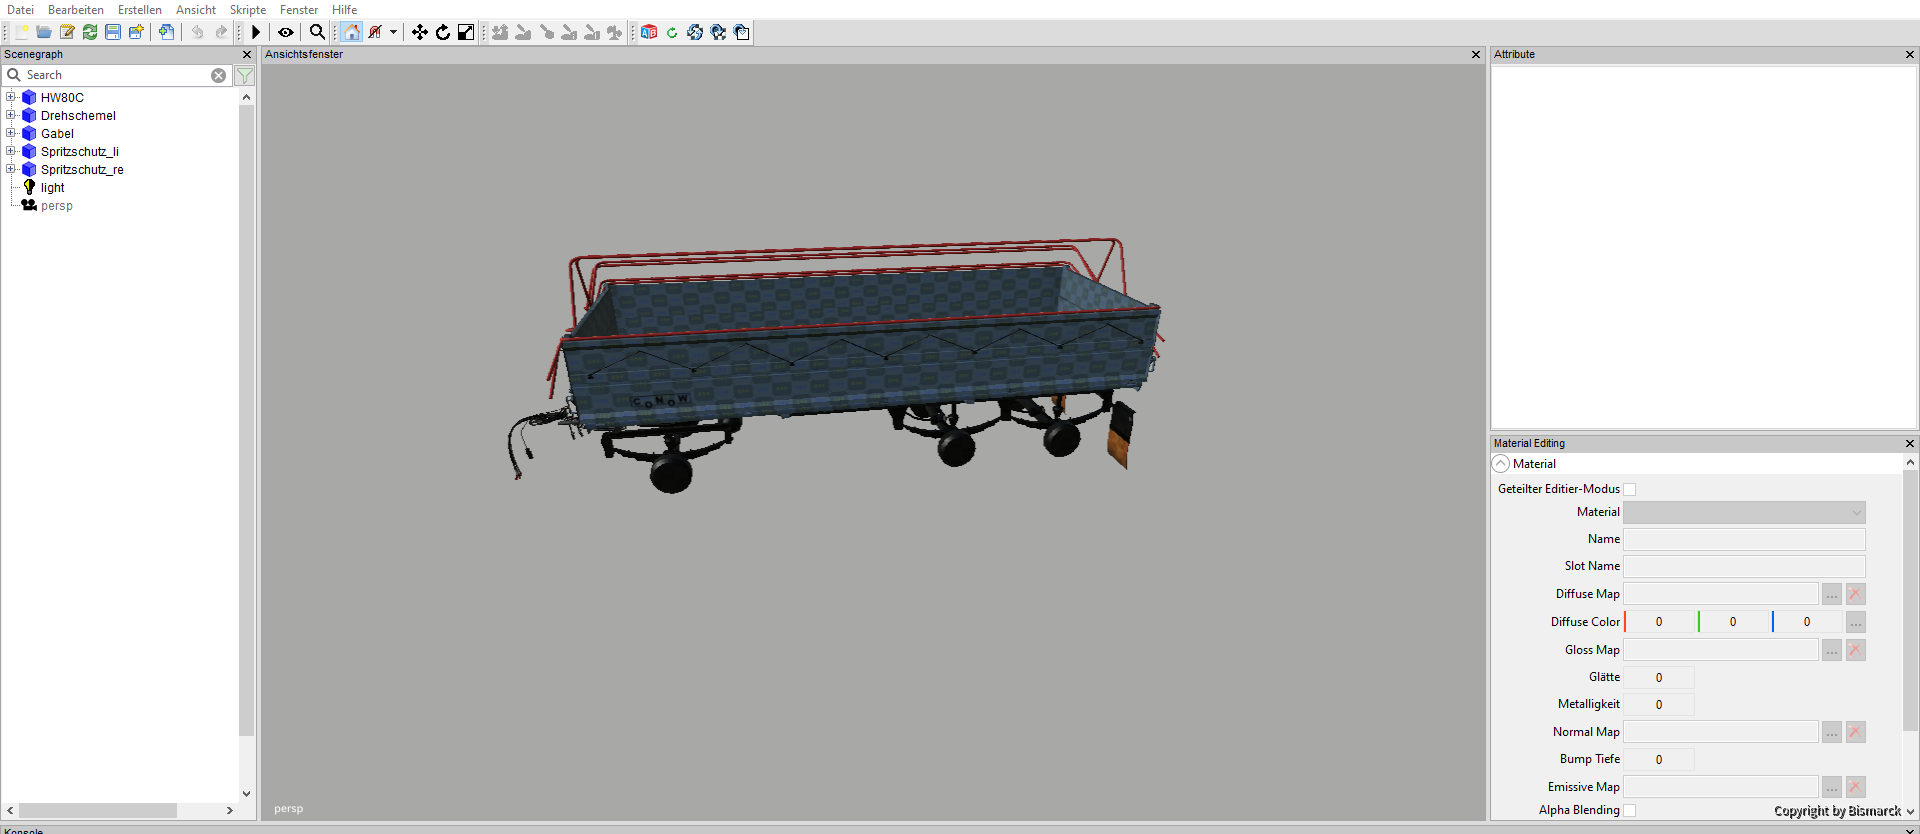Select the scale tool icon
This screenshot has height=834, width=1920.
(466, 32)
